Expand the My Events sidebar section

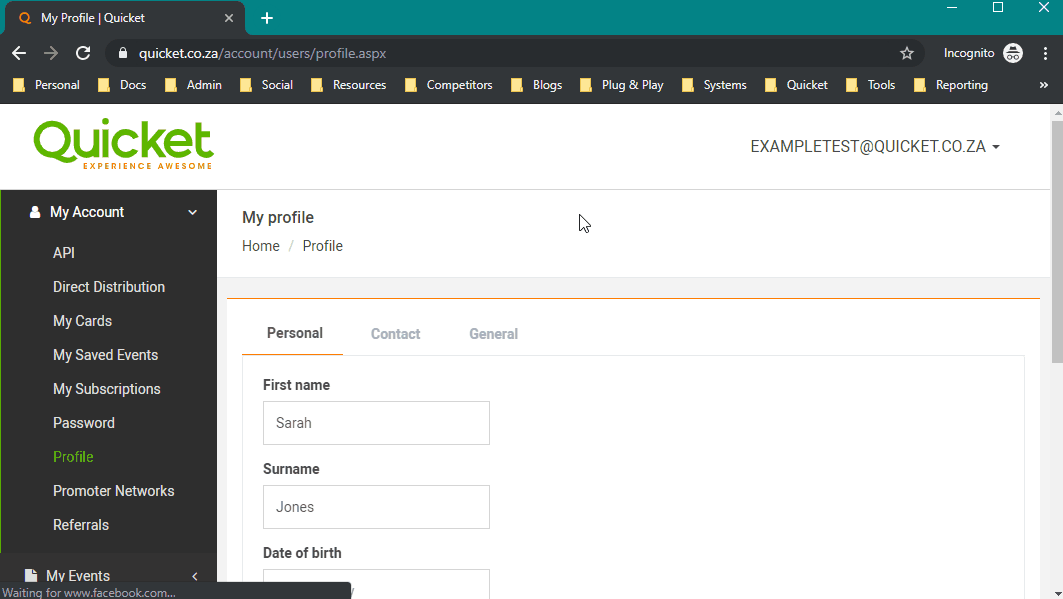pyautogui.click(x=108, y=575)
